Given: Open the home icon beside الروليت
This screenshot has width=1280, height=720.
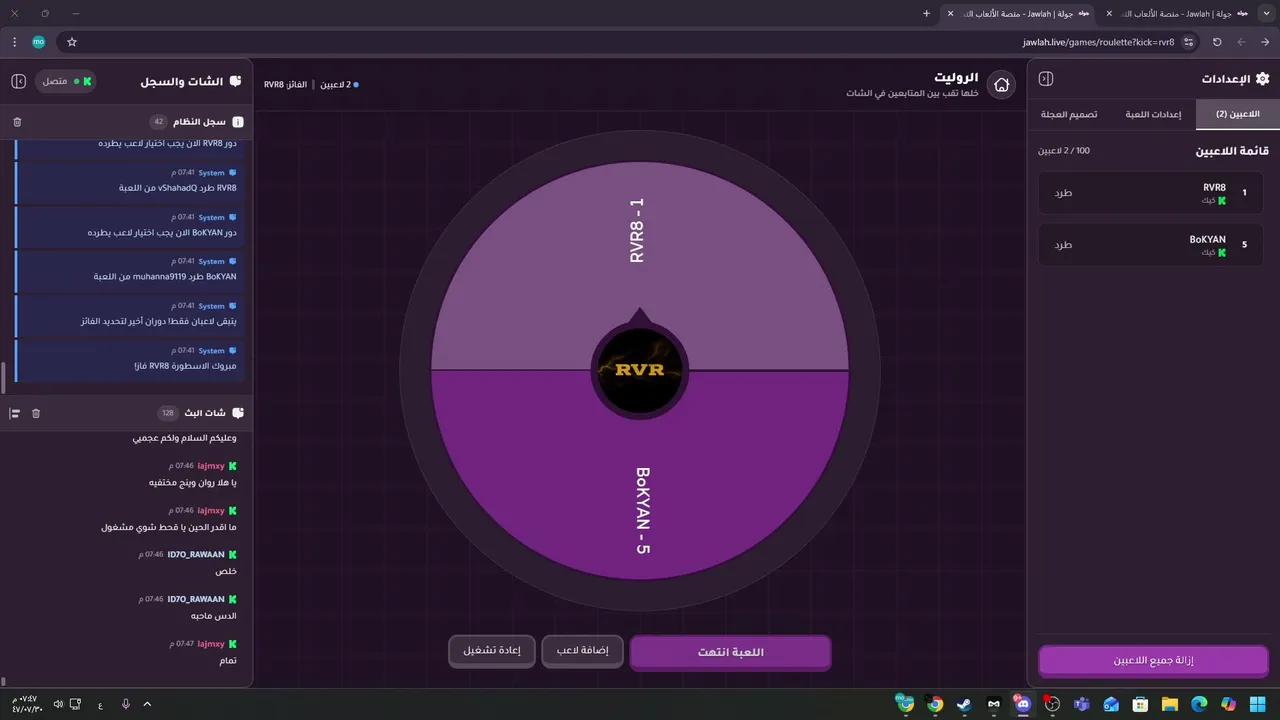Looking at the screenshot, I should point(1001,85).
